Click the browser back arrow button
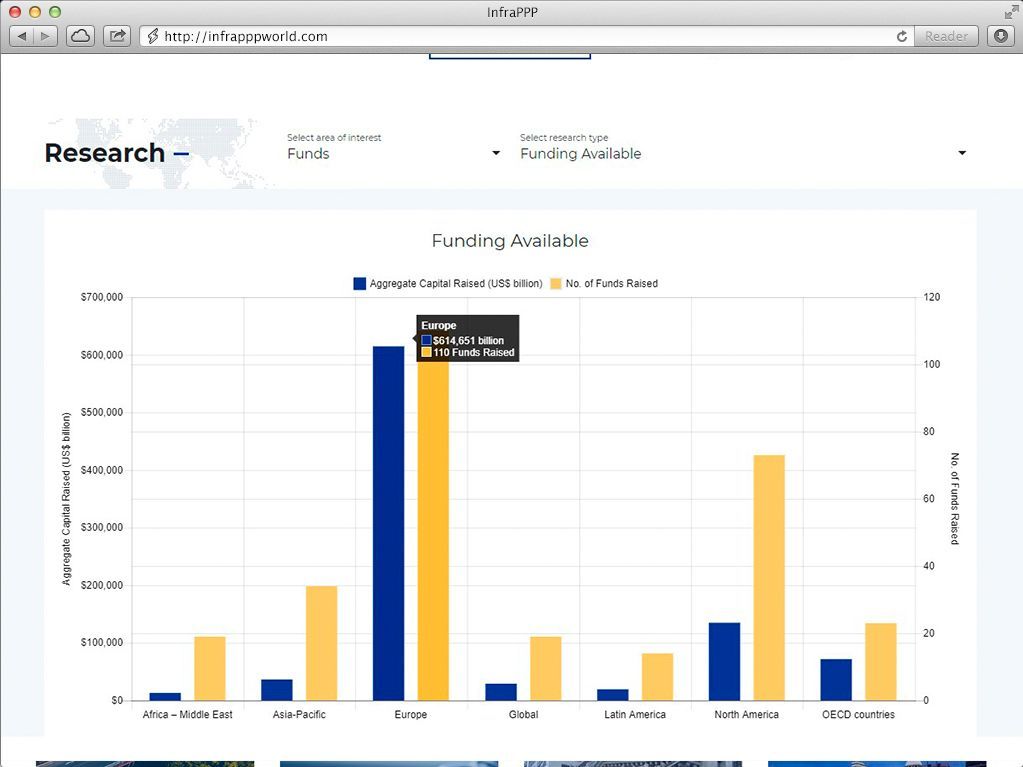The image size is (1023, 767). click(x=23, y=36)
